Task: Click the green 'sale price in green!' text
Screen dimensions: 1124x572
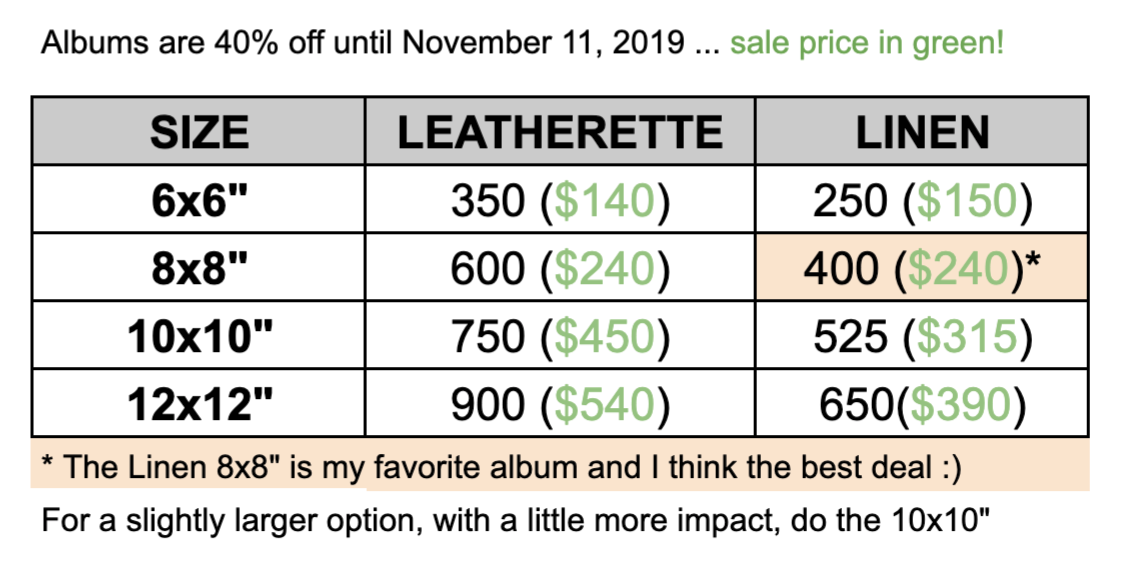Action: (867, 44)
